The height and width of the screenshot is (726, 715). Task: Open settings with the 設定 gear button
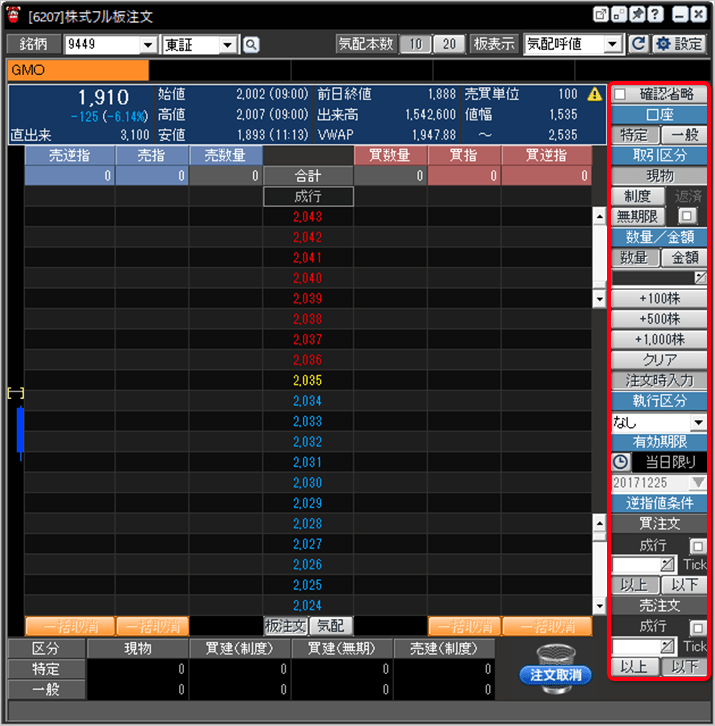coord(678,44)
